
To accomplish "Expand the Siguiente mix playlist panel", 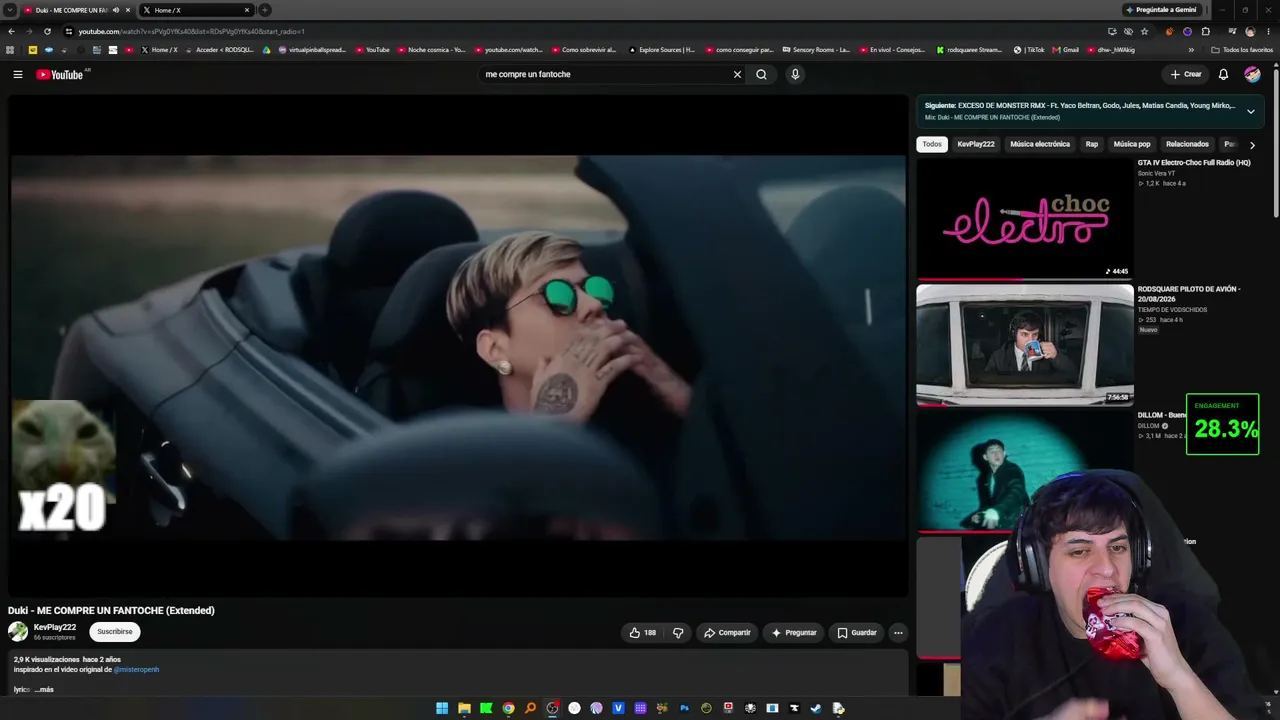I will pyautogui.click(x=1250, y=111).
